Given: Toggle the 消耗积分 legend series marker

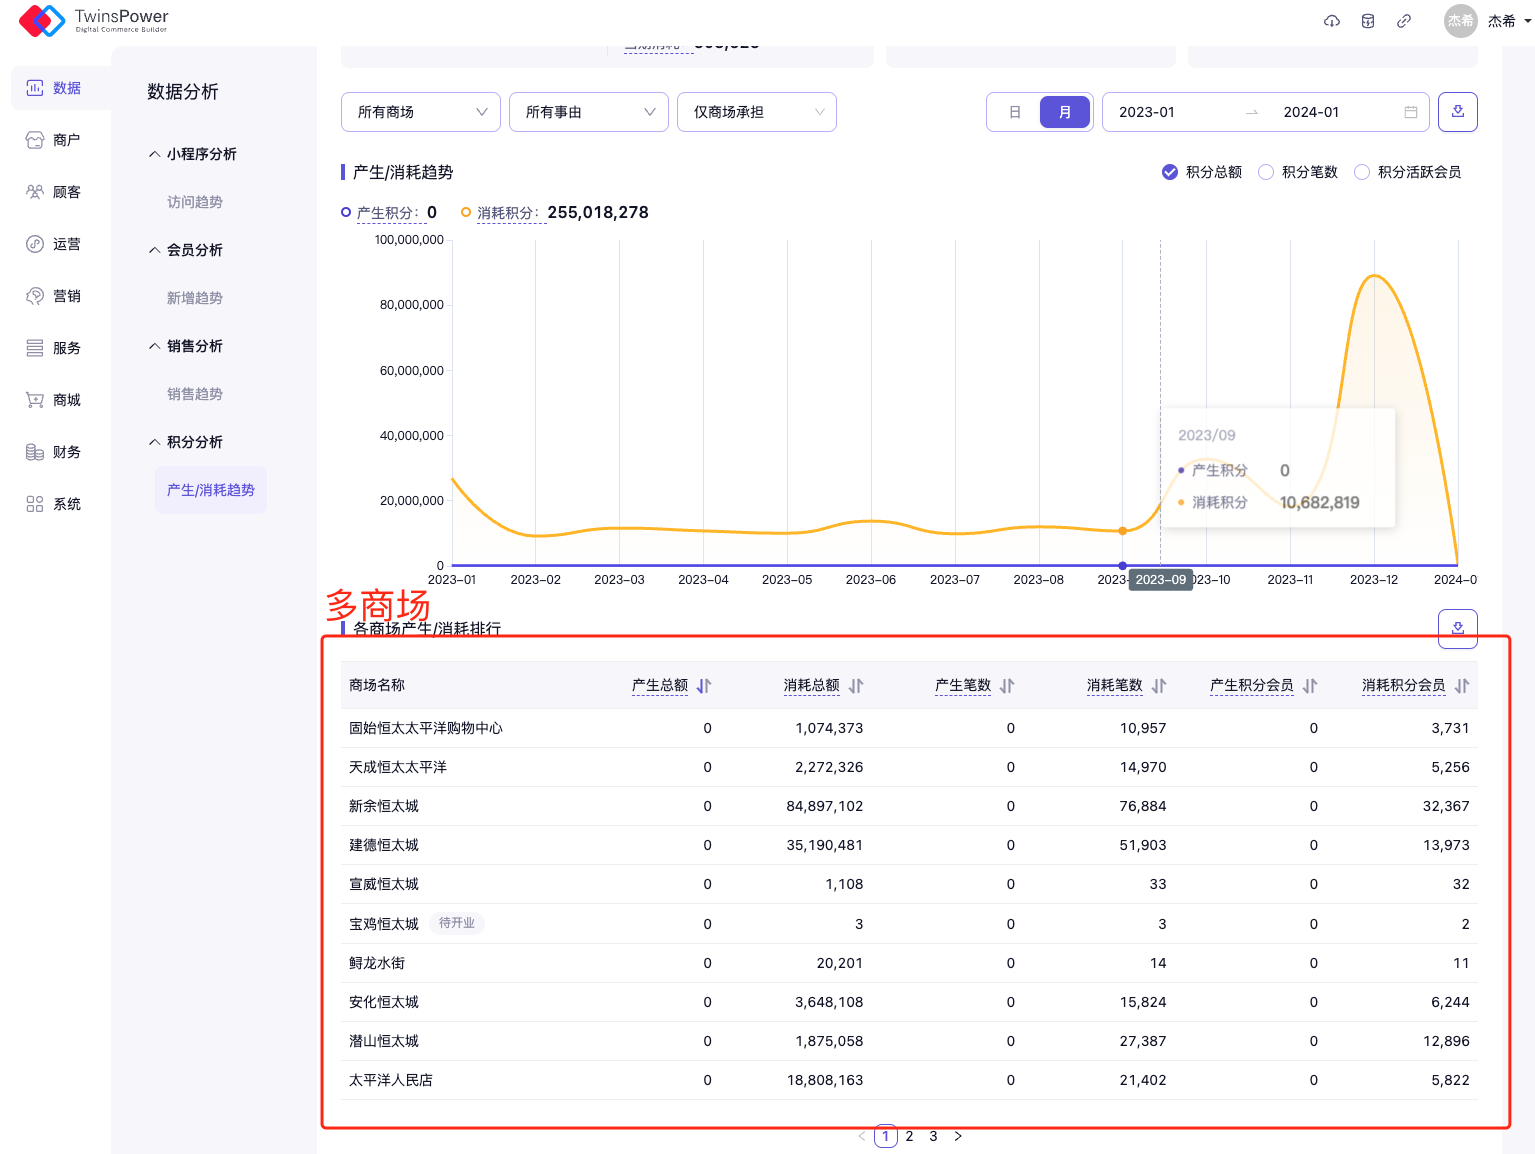Looking at the screenshot, I should tap(466, 212).
